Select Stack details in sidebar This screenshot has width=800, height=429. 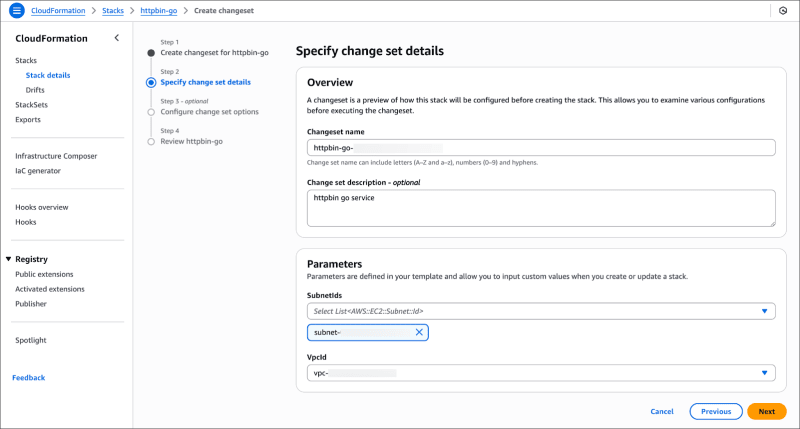[48, 75]
